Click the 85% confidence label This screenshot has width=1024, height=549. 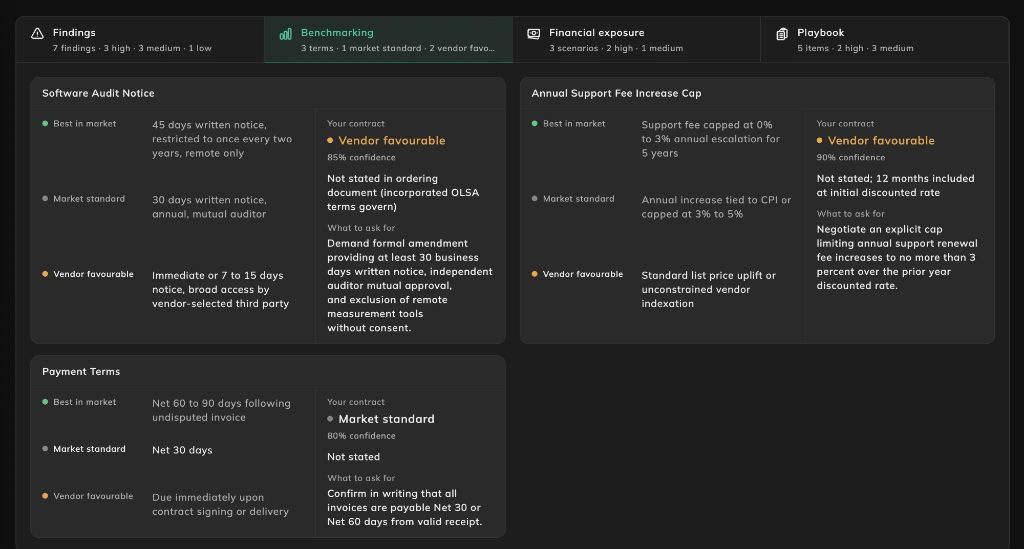(x=361, y=157)
